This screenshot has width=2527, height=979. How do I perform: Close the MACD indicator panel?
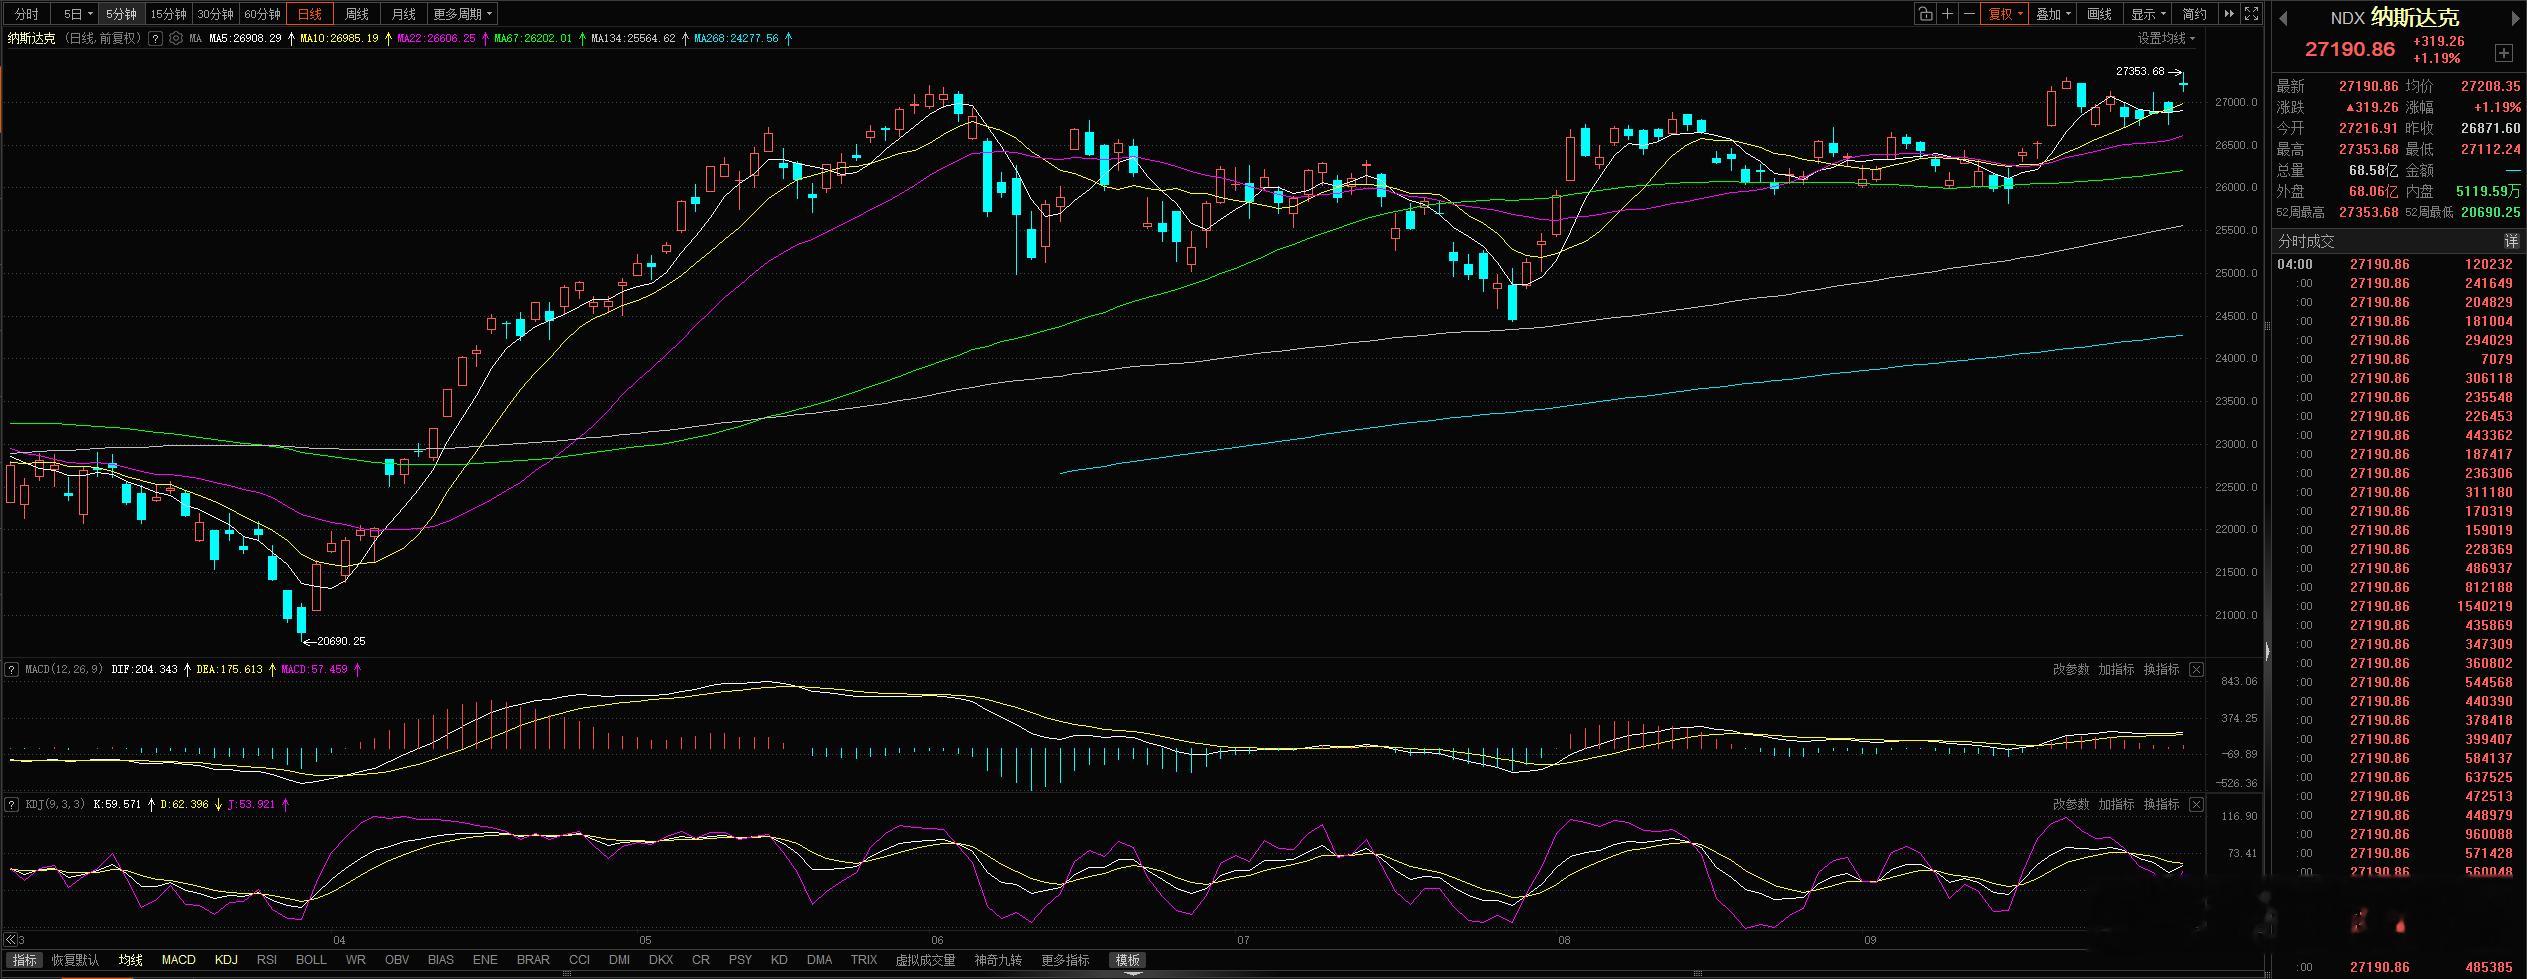2196,669
